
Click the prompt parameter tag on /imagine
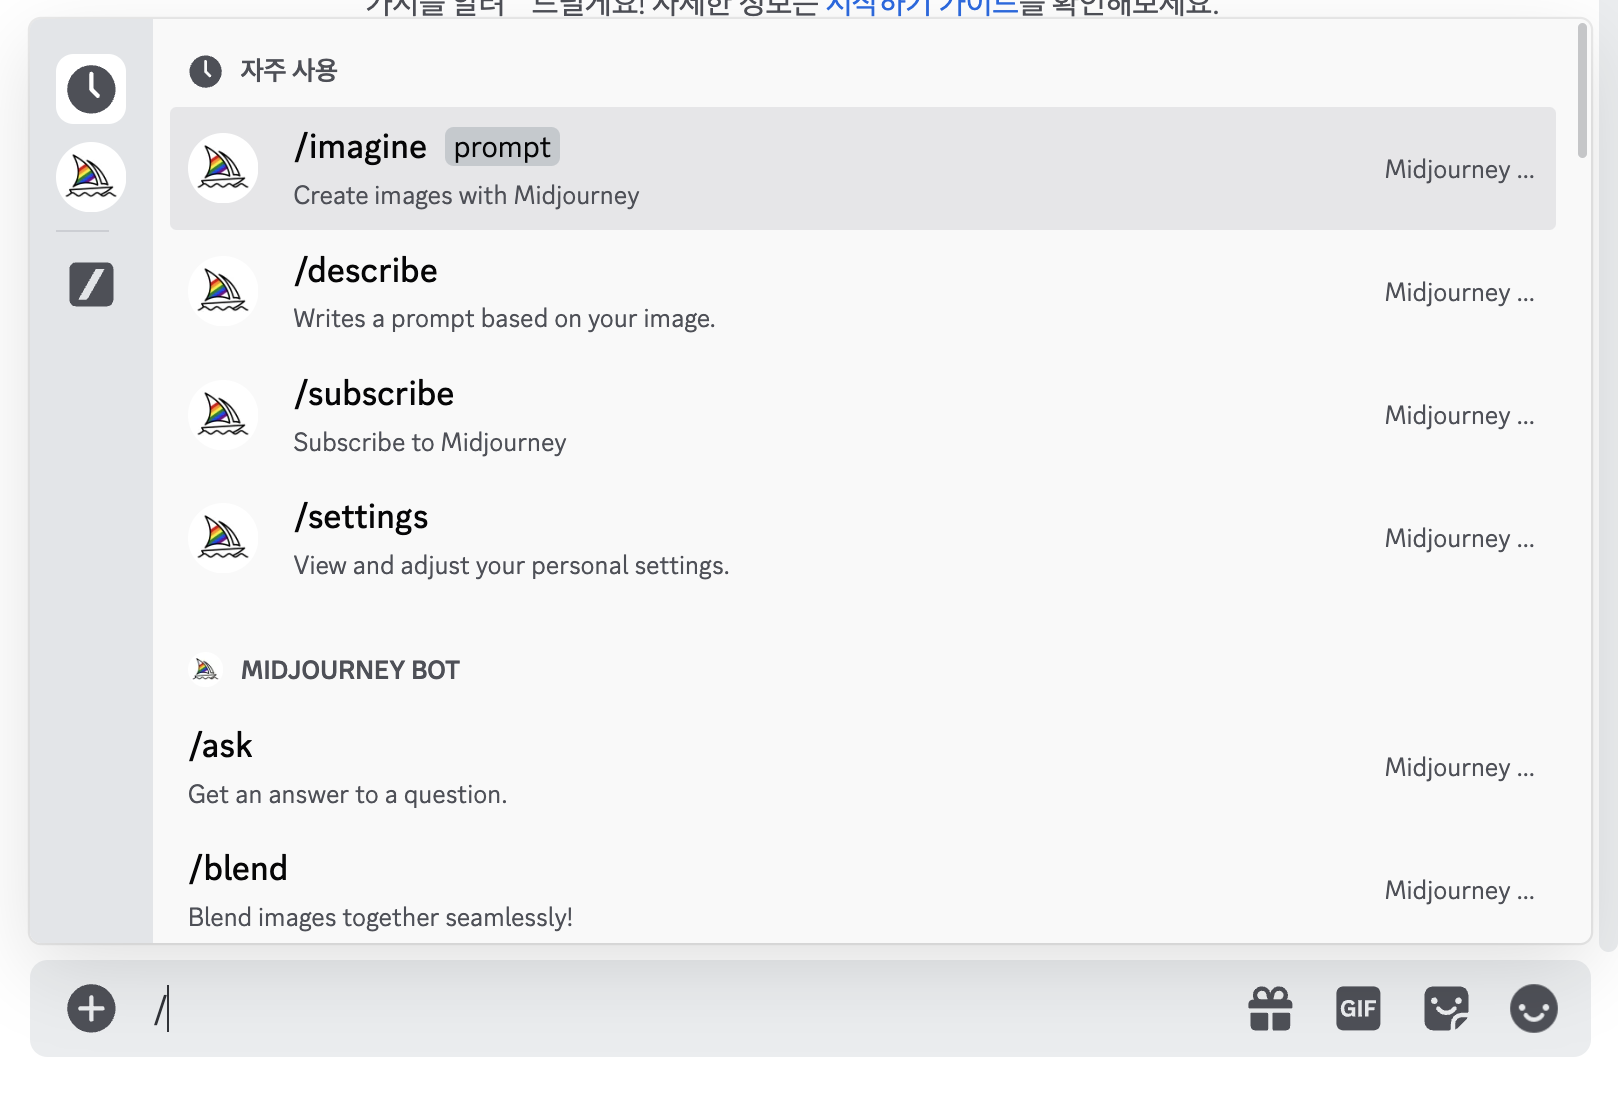pos(502,147)
